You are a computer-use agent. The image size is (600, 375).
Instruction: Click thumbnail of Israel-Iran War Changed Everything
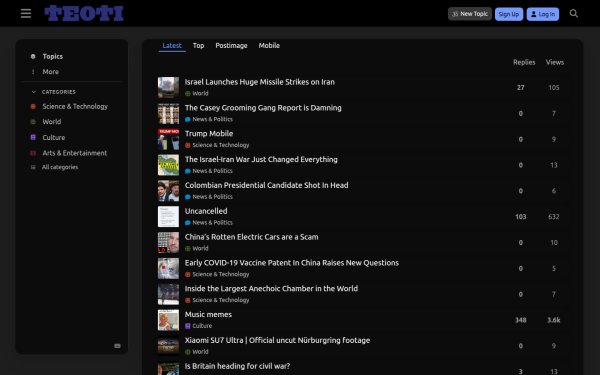click(168, 165)
